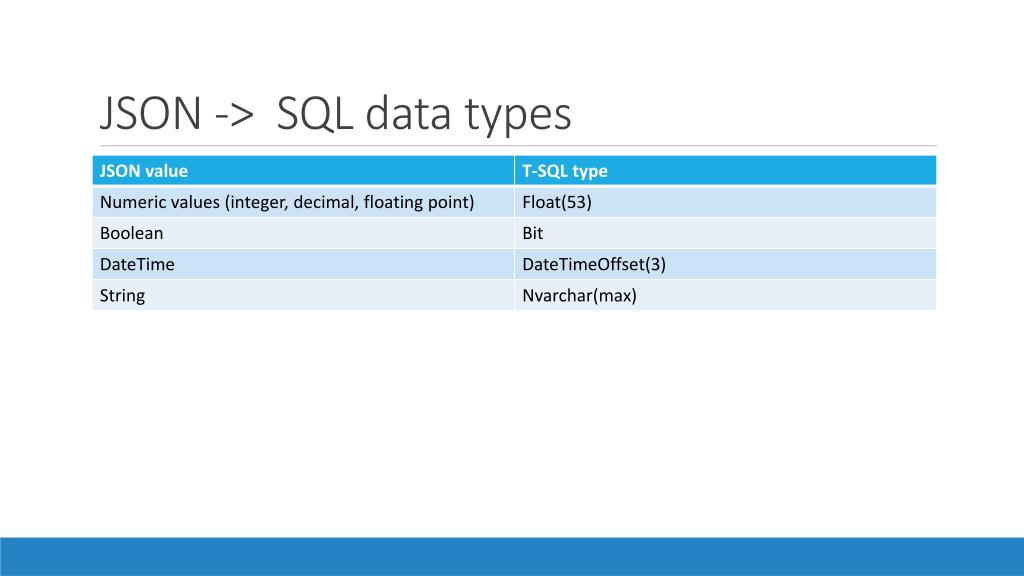Image resolution: width=1024 pixels, height=576 pixels.
Task: Click the 'String' table cell
Action: point(123,295)
